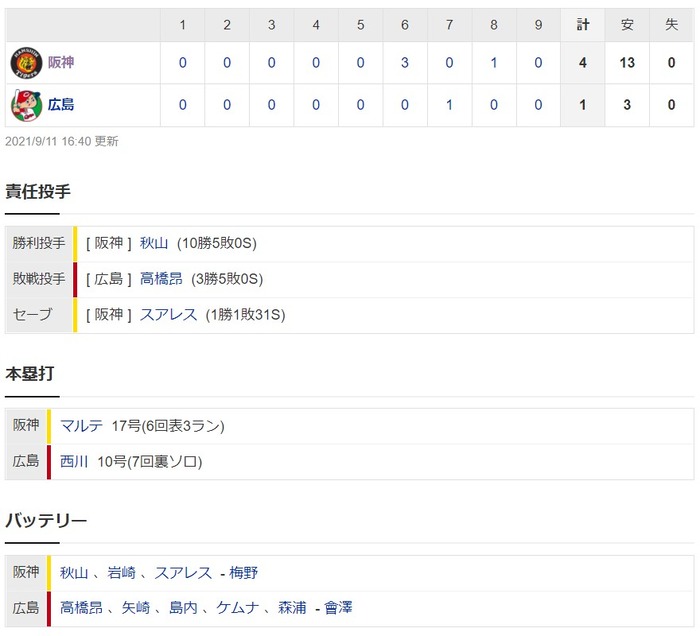Open the 阪神 team link in scoreboard

click(61, 62)
